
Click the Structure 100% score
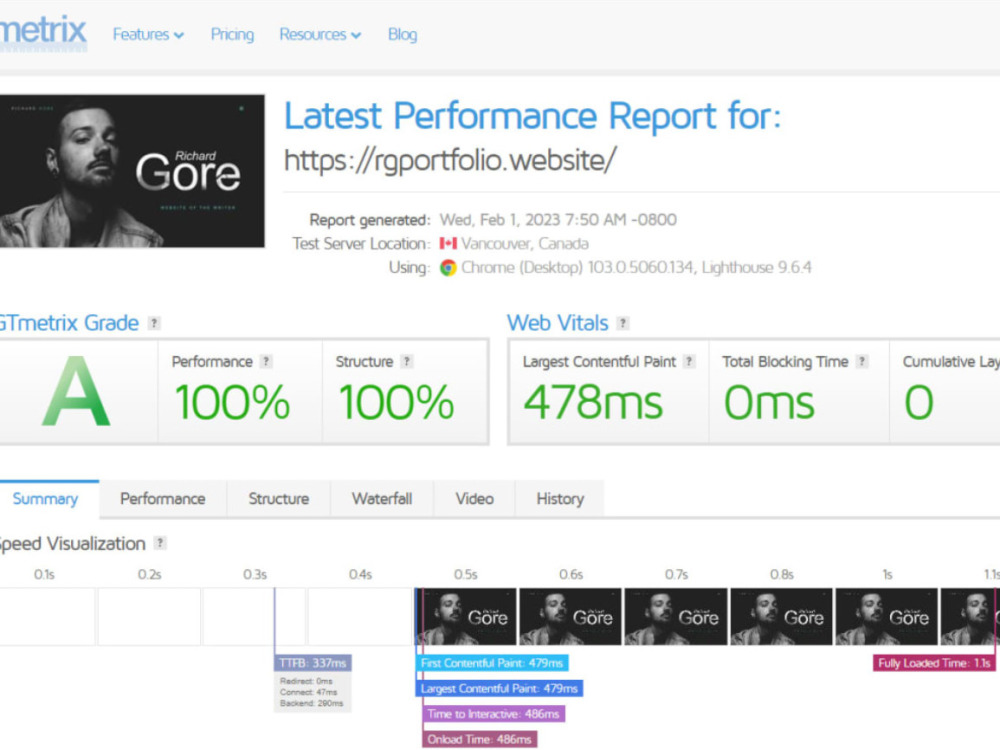pos(396,402)
